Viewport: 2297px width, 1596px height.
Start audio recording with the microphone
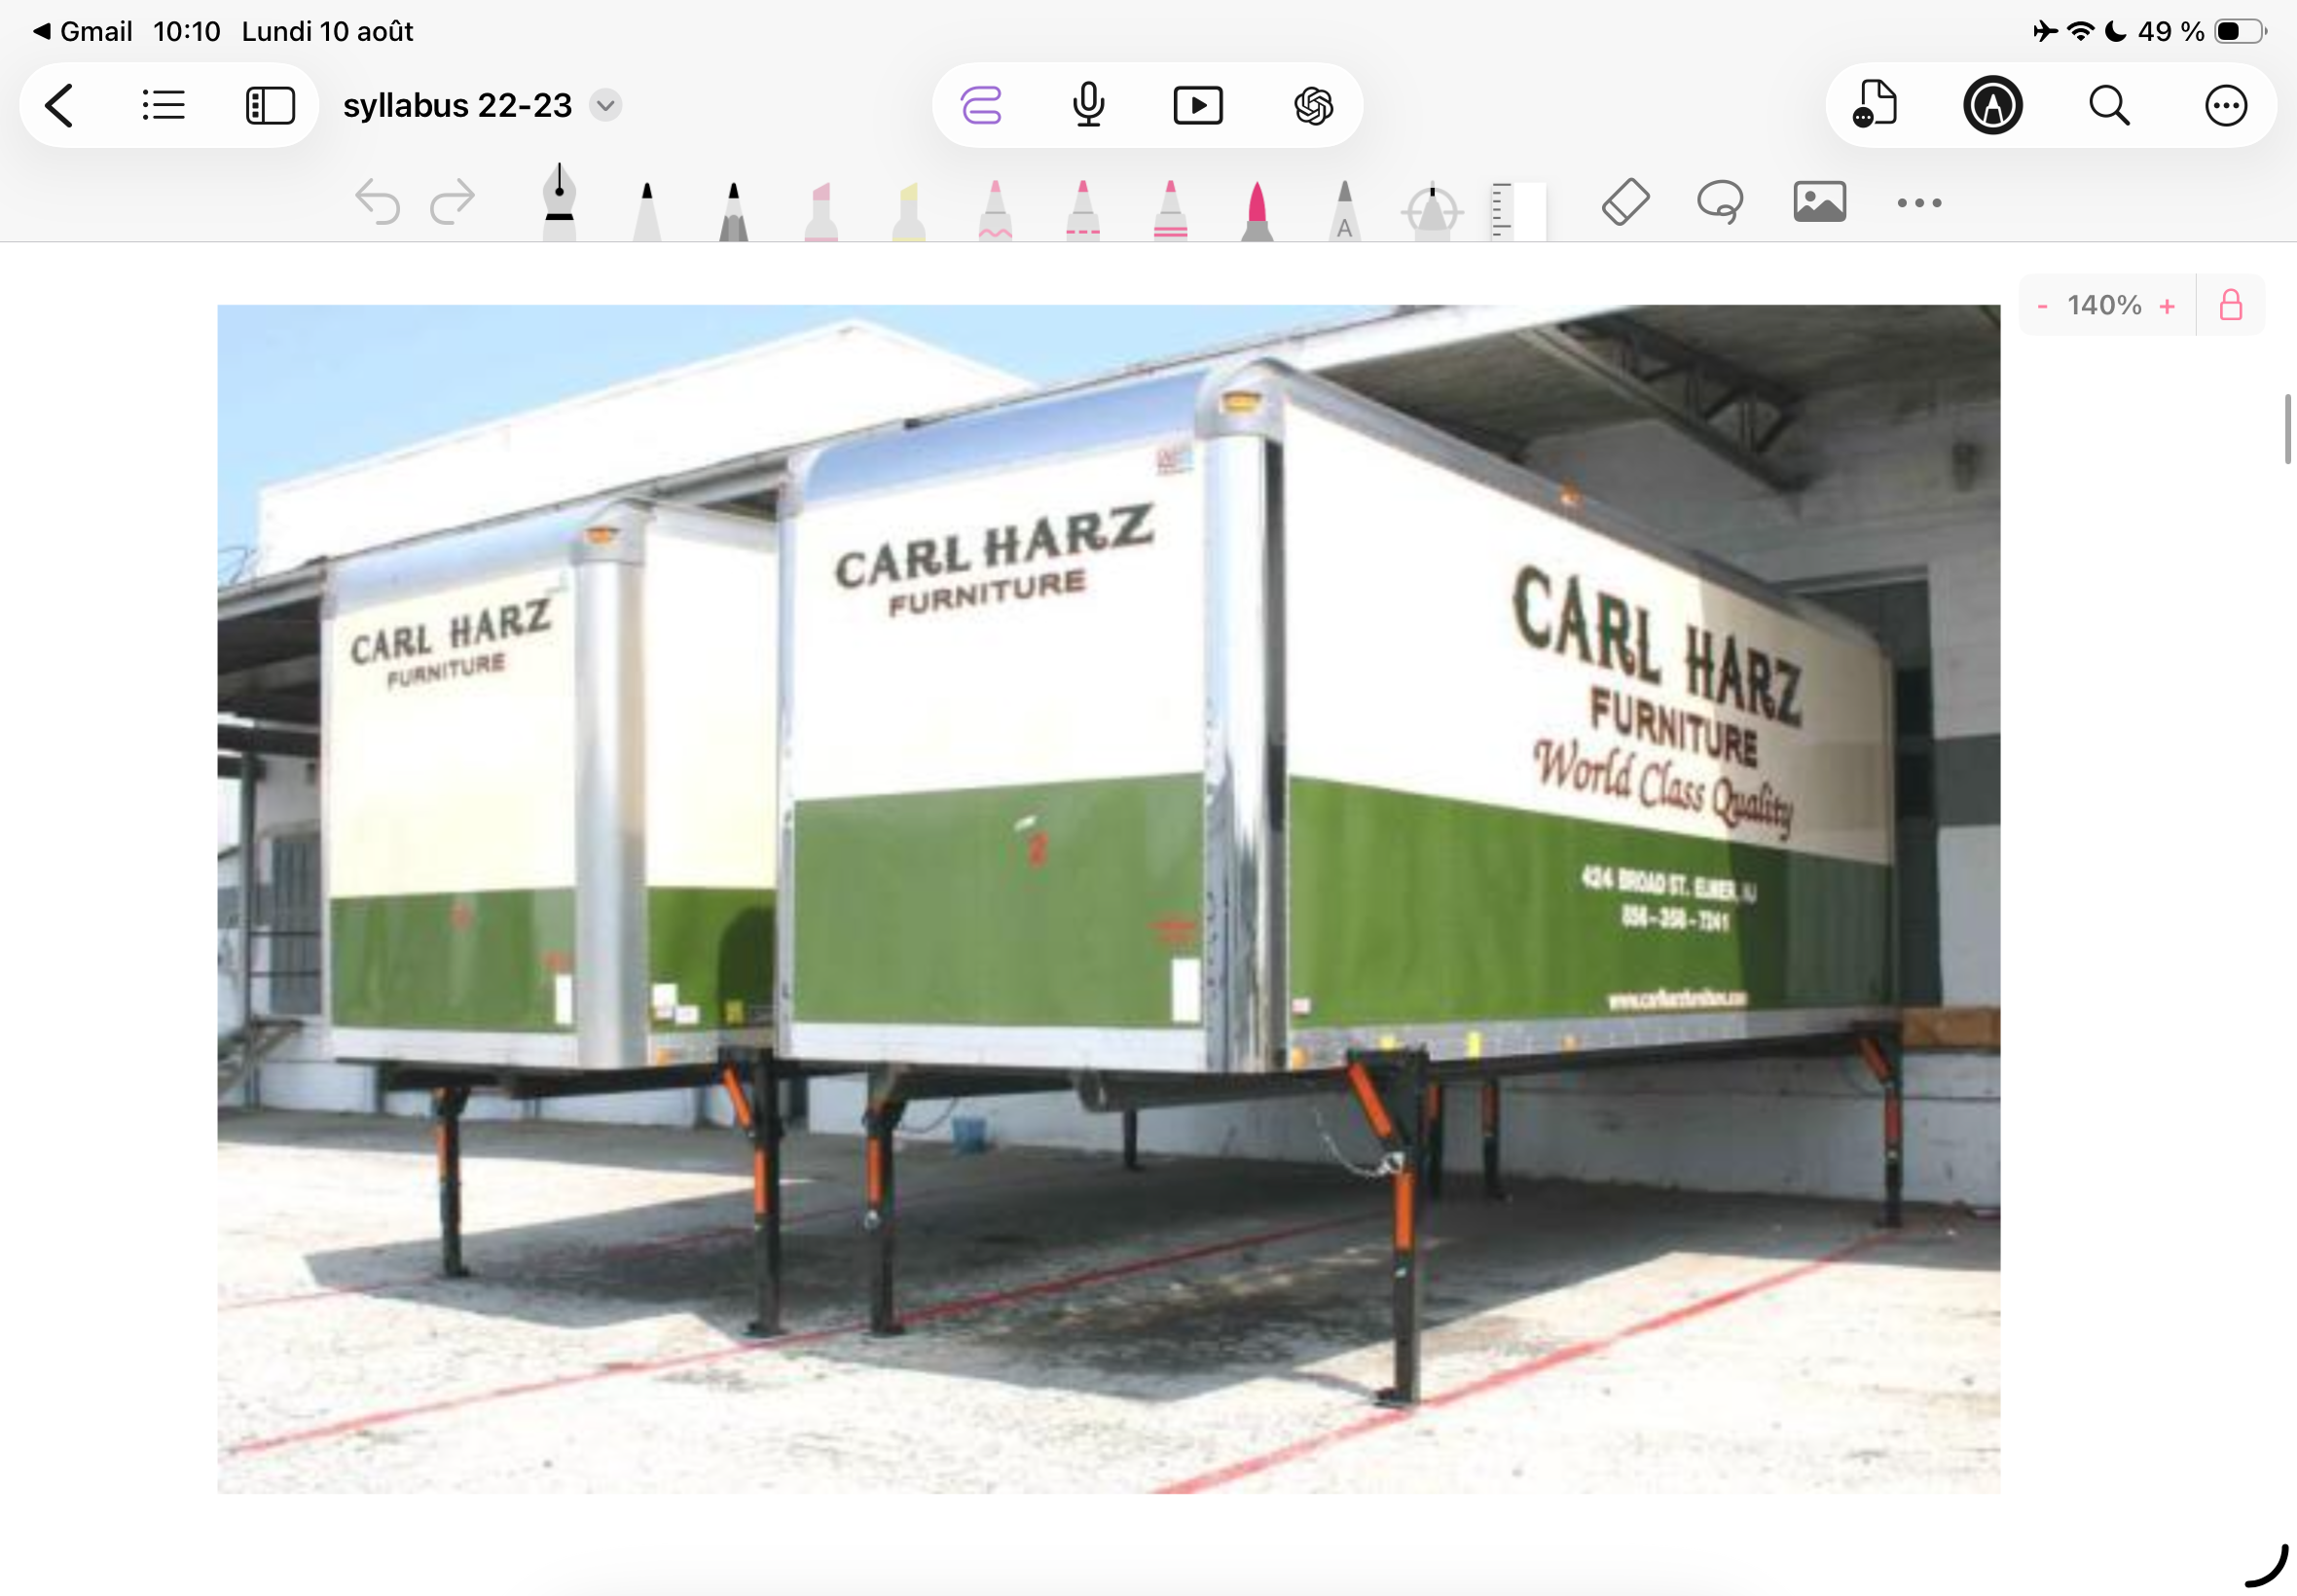coord(1088,105)
